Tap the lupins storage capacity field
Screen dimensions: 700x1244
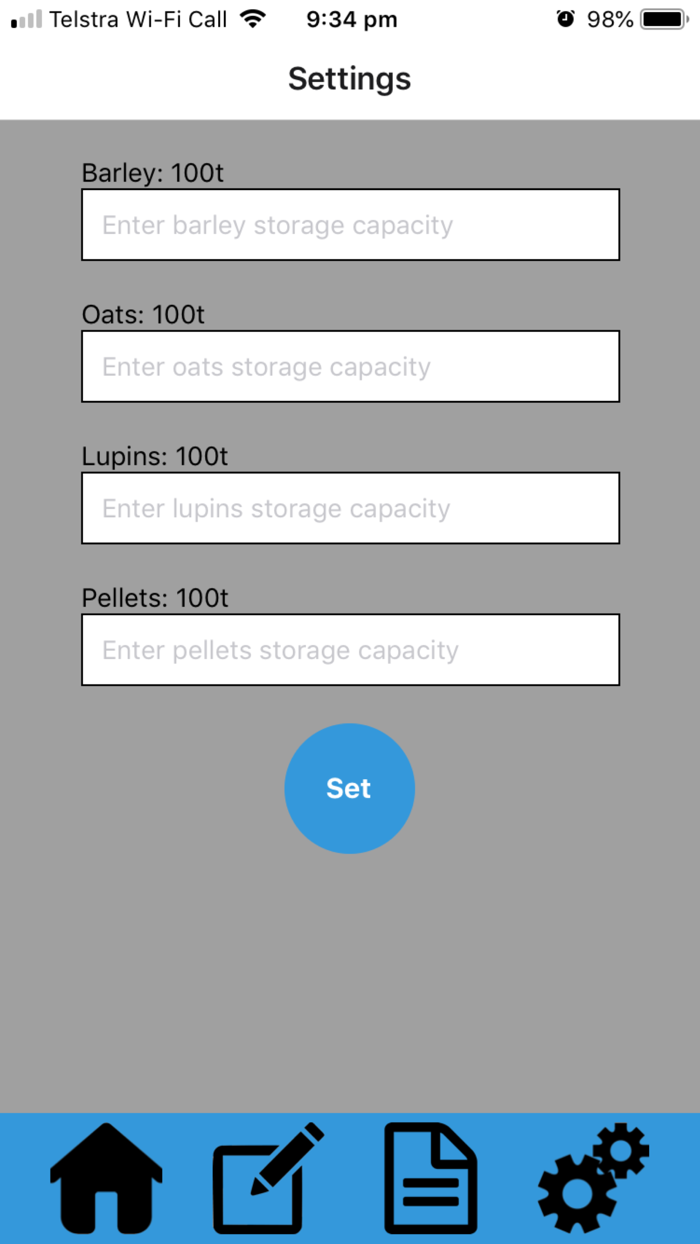(350, 508)
